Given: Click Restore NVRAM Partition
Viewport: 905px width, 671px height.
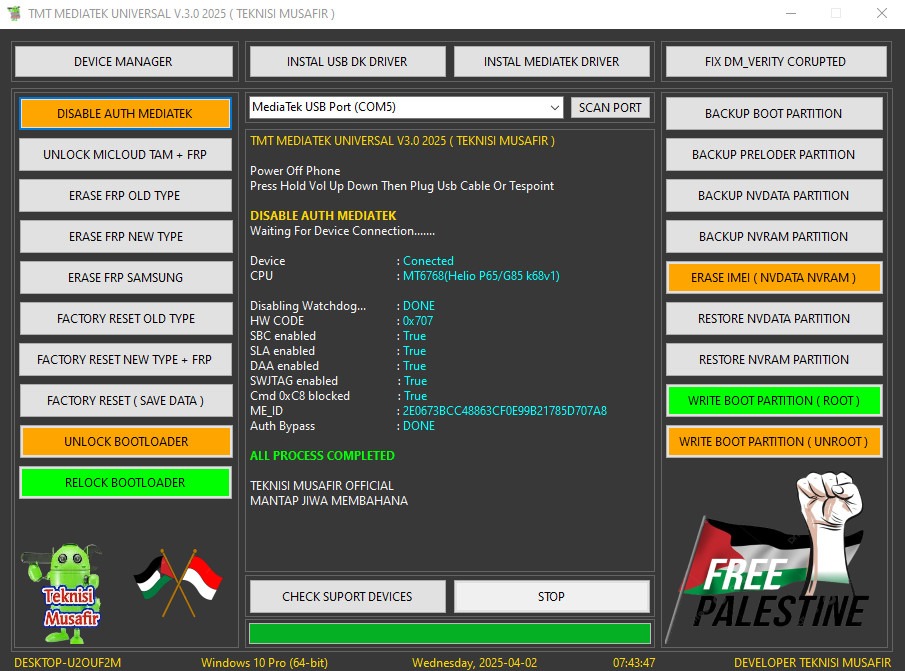Looking at the screenshot, I should [773, 359].
